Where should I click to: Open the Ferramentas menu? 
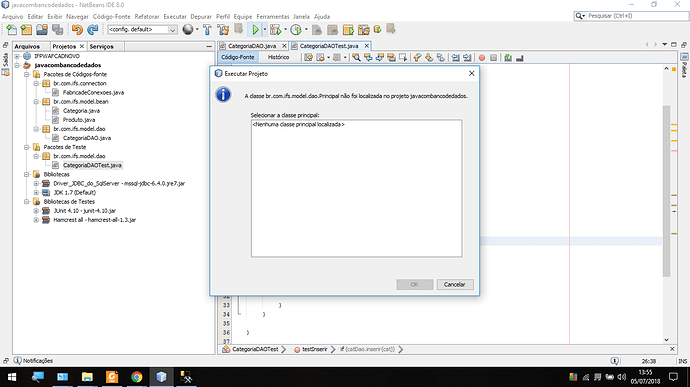coord(273,16)
